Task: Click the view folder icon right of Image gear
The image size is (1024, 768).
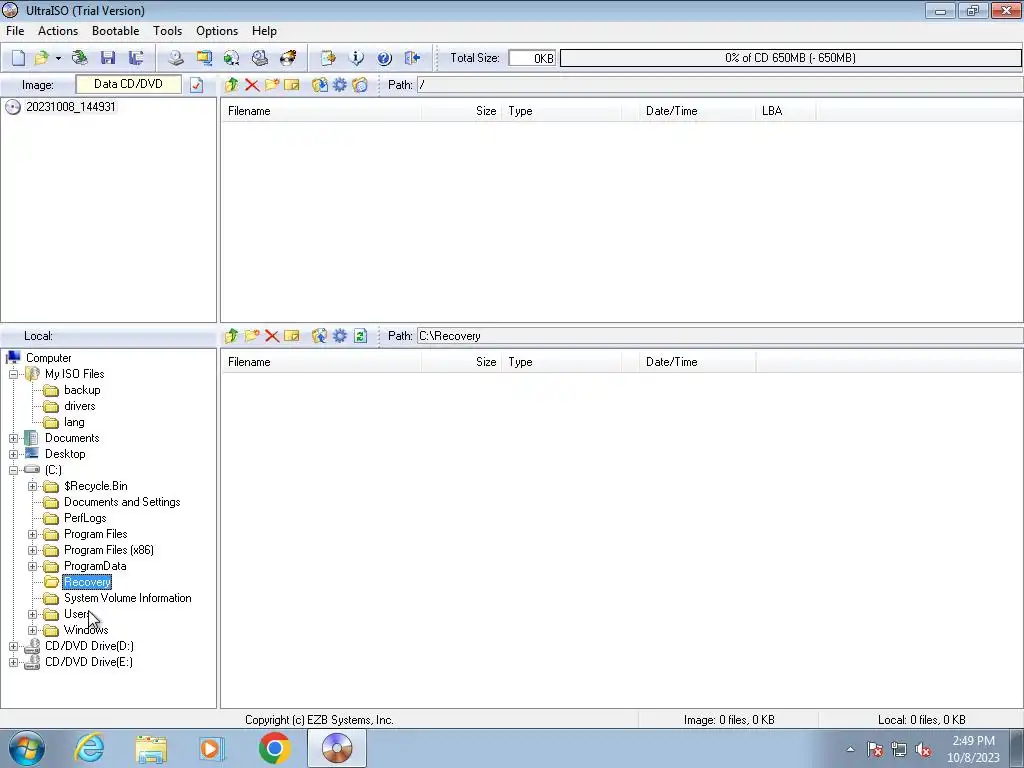Action: tap(360, 85)
